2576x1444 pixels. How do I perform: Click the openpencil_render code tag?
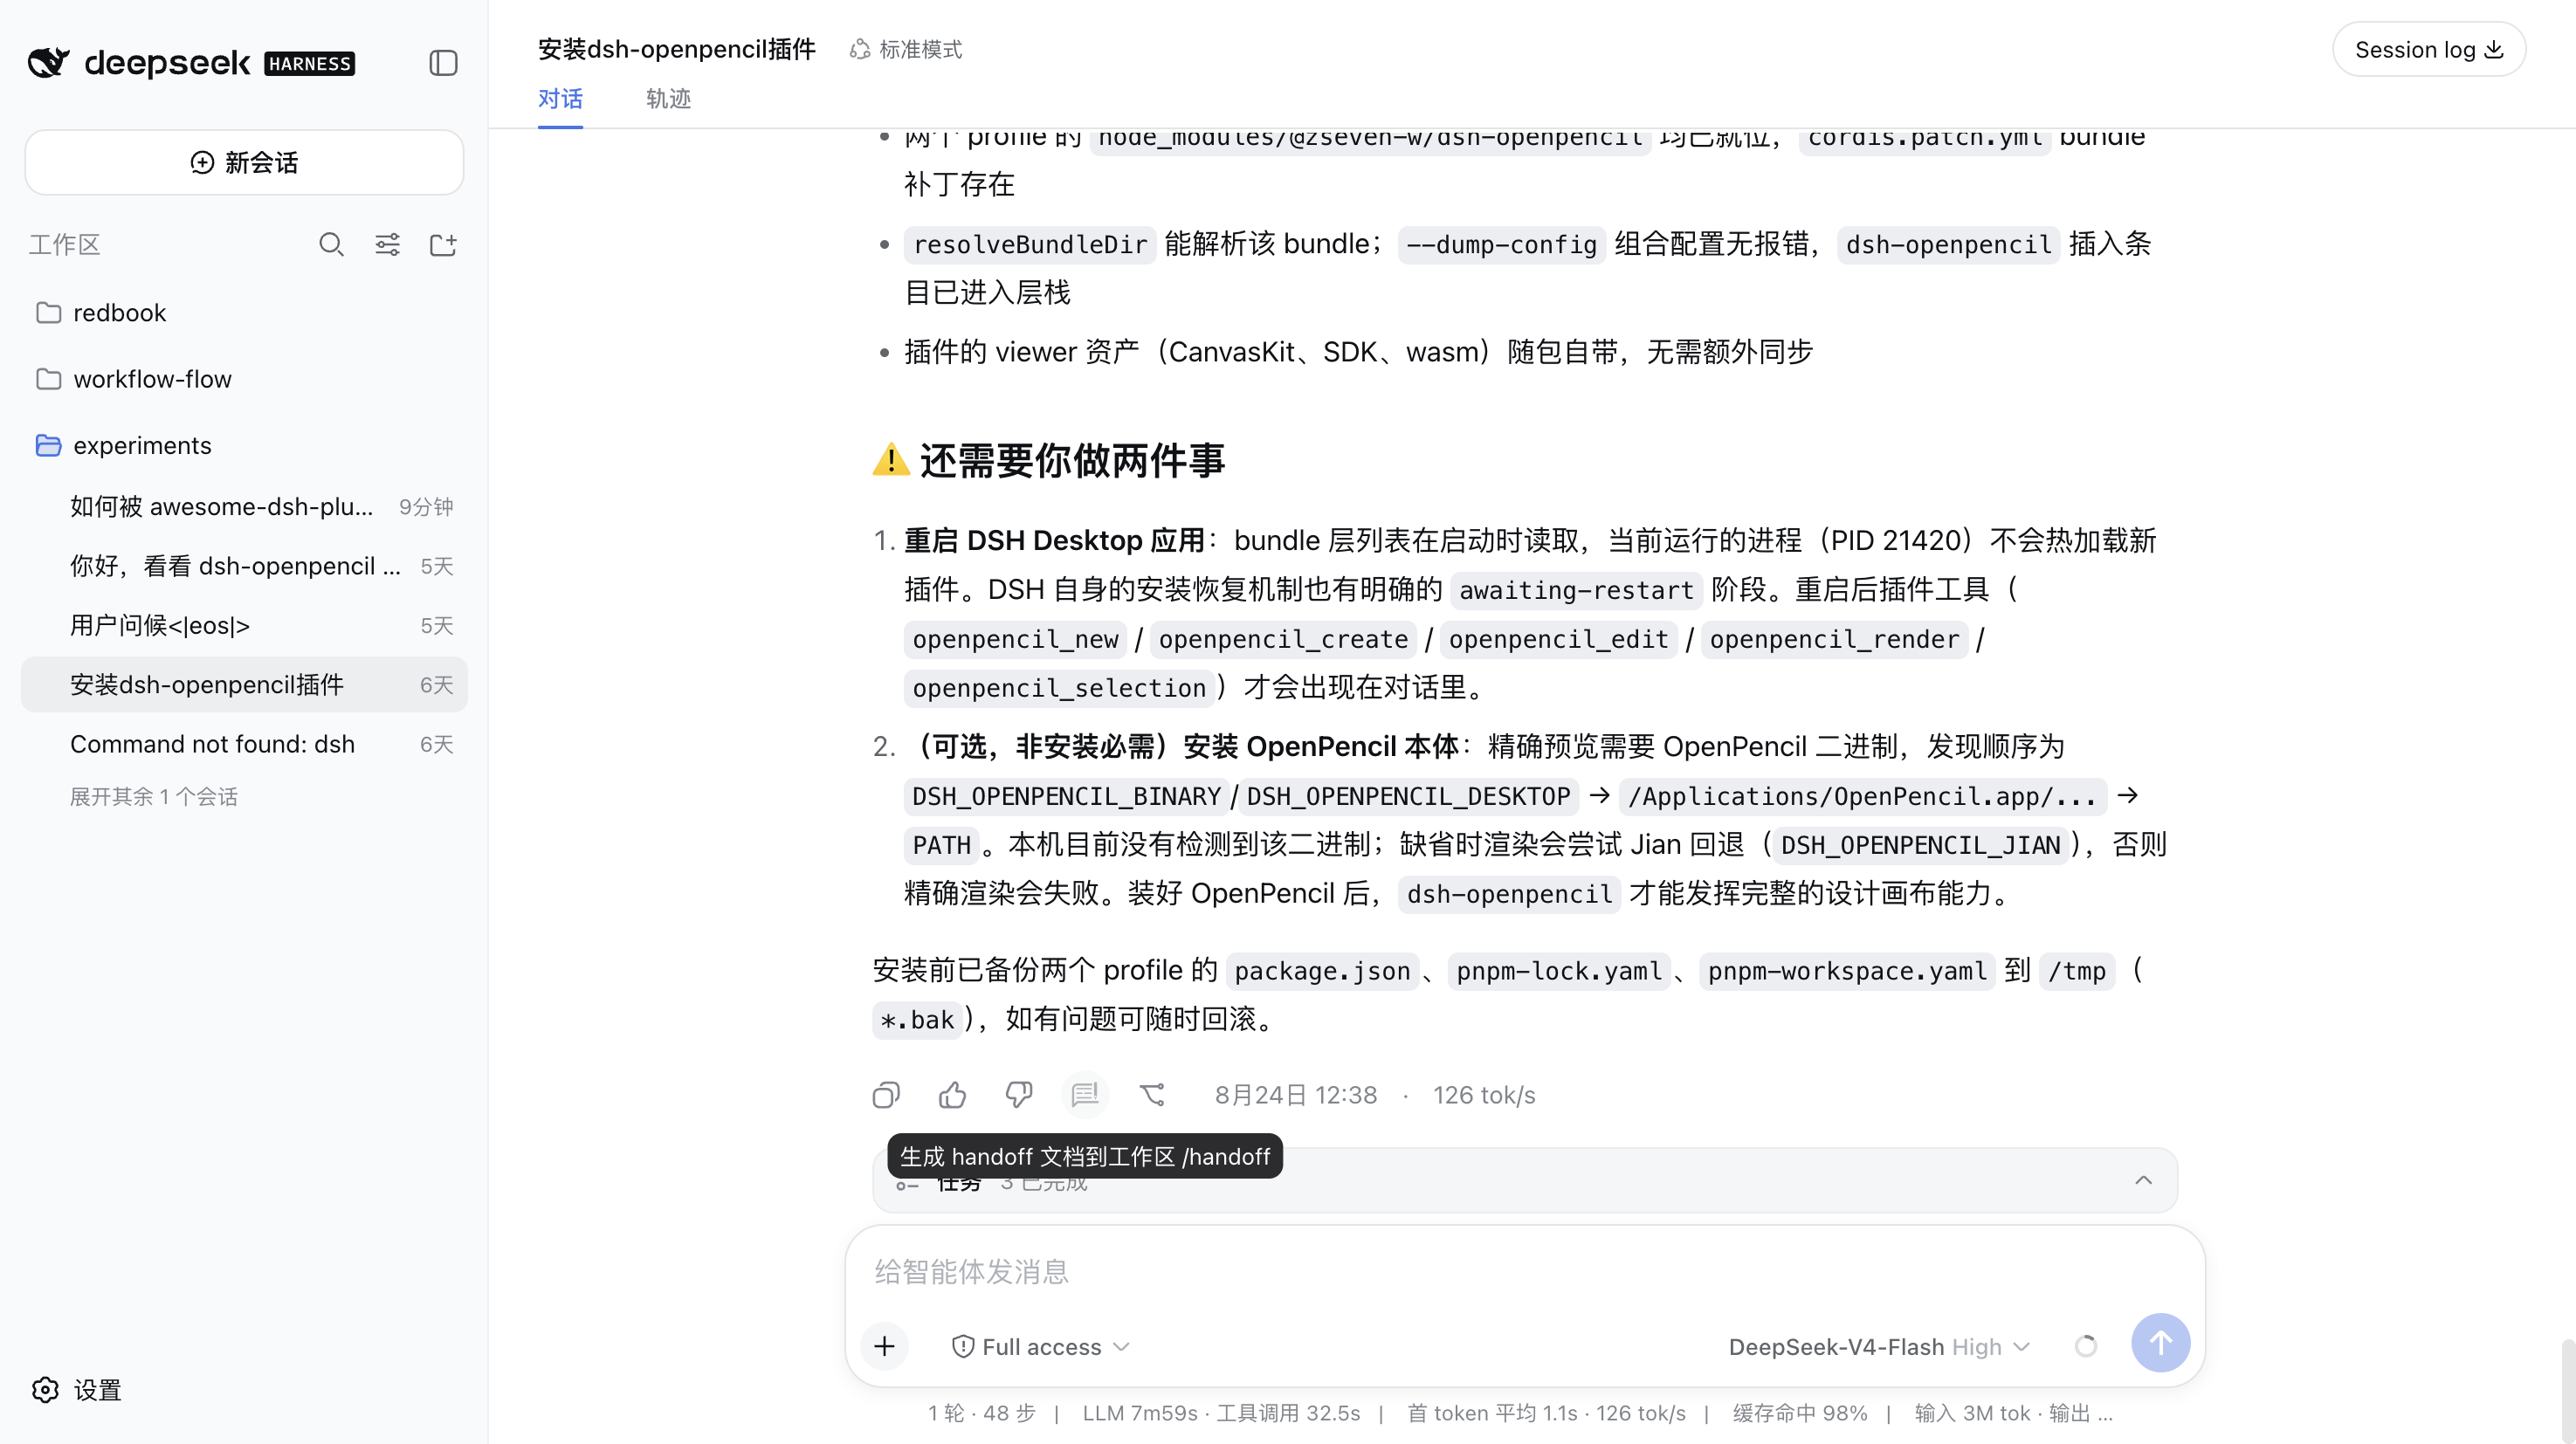click(1834, 639)
